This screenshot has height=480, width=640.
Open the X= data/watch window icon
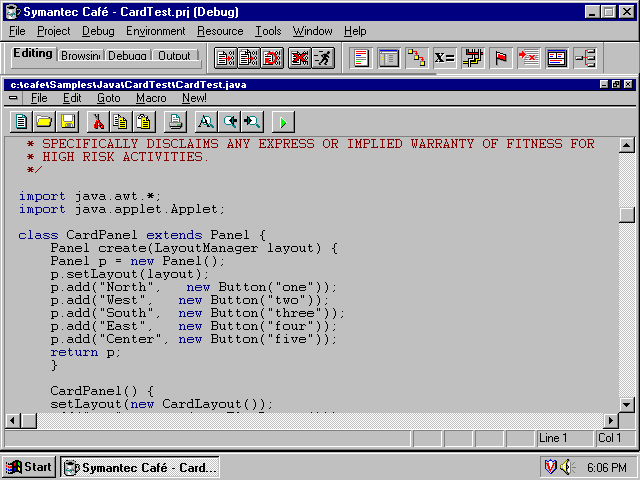(444, 58)
